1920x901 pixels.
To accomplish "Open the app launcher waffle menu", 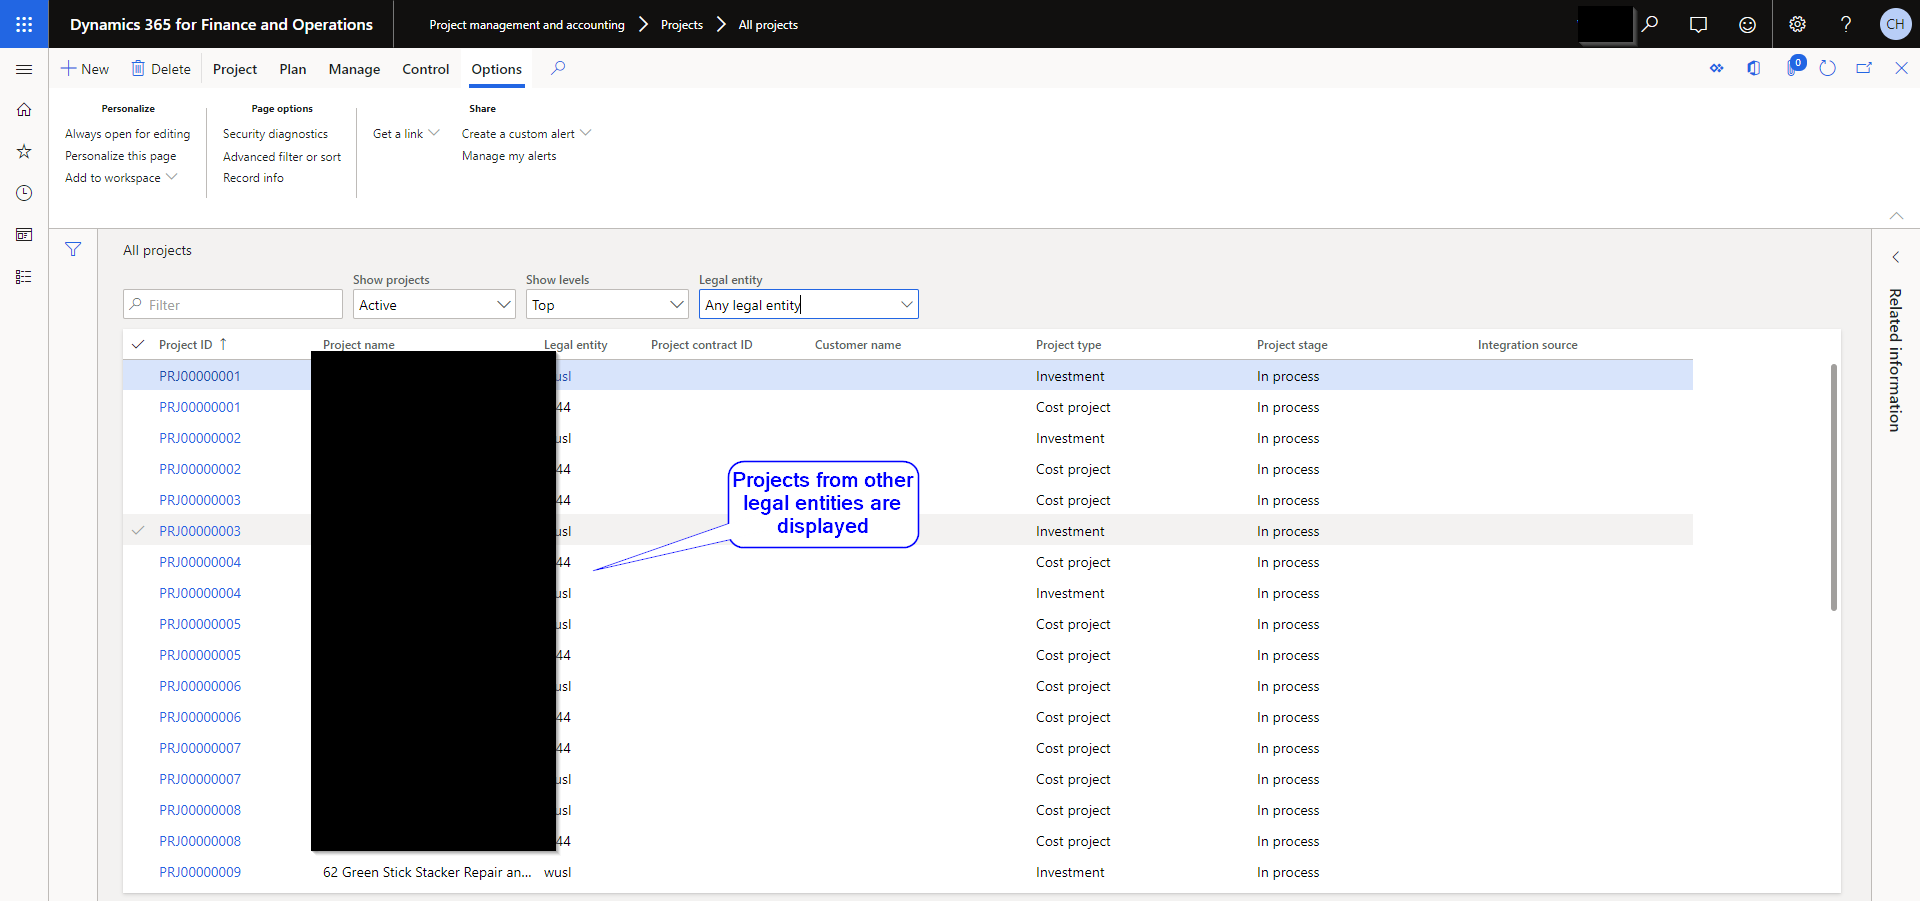I will (x=24, y=24).
